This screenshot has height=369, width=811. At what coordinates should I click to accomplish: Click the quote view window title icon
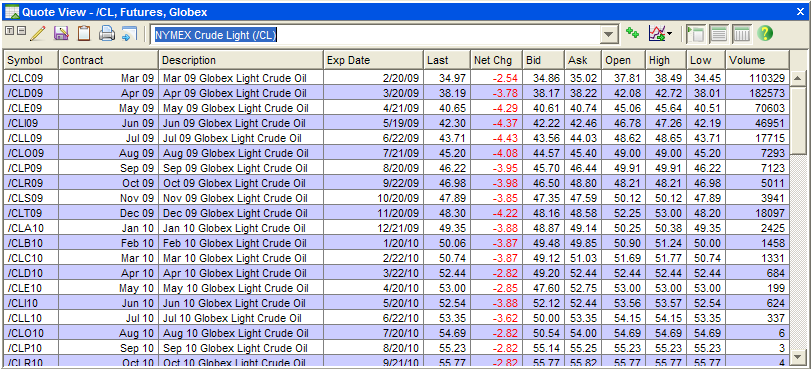click(11, 11)
